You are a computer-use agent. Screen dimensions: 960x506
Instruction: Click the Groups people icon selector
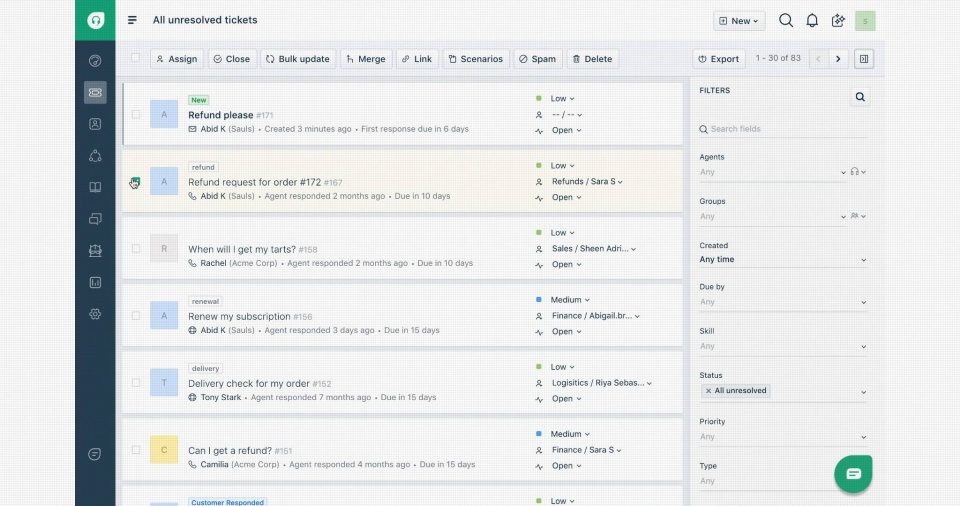[858, 216]
